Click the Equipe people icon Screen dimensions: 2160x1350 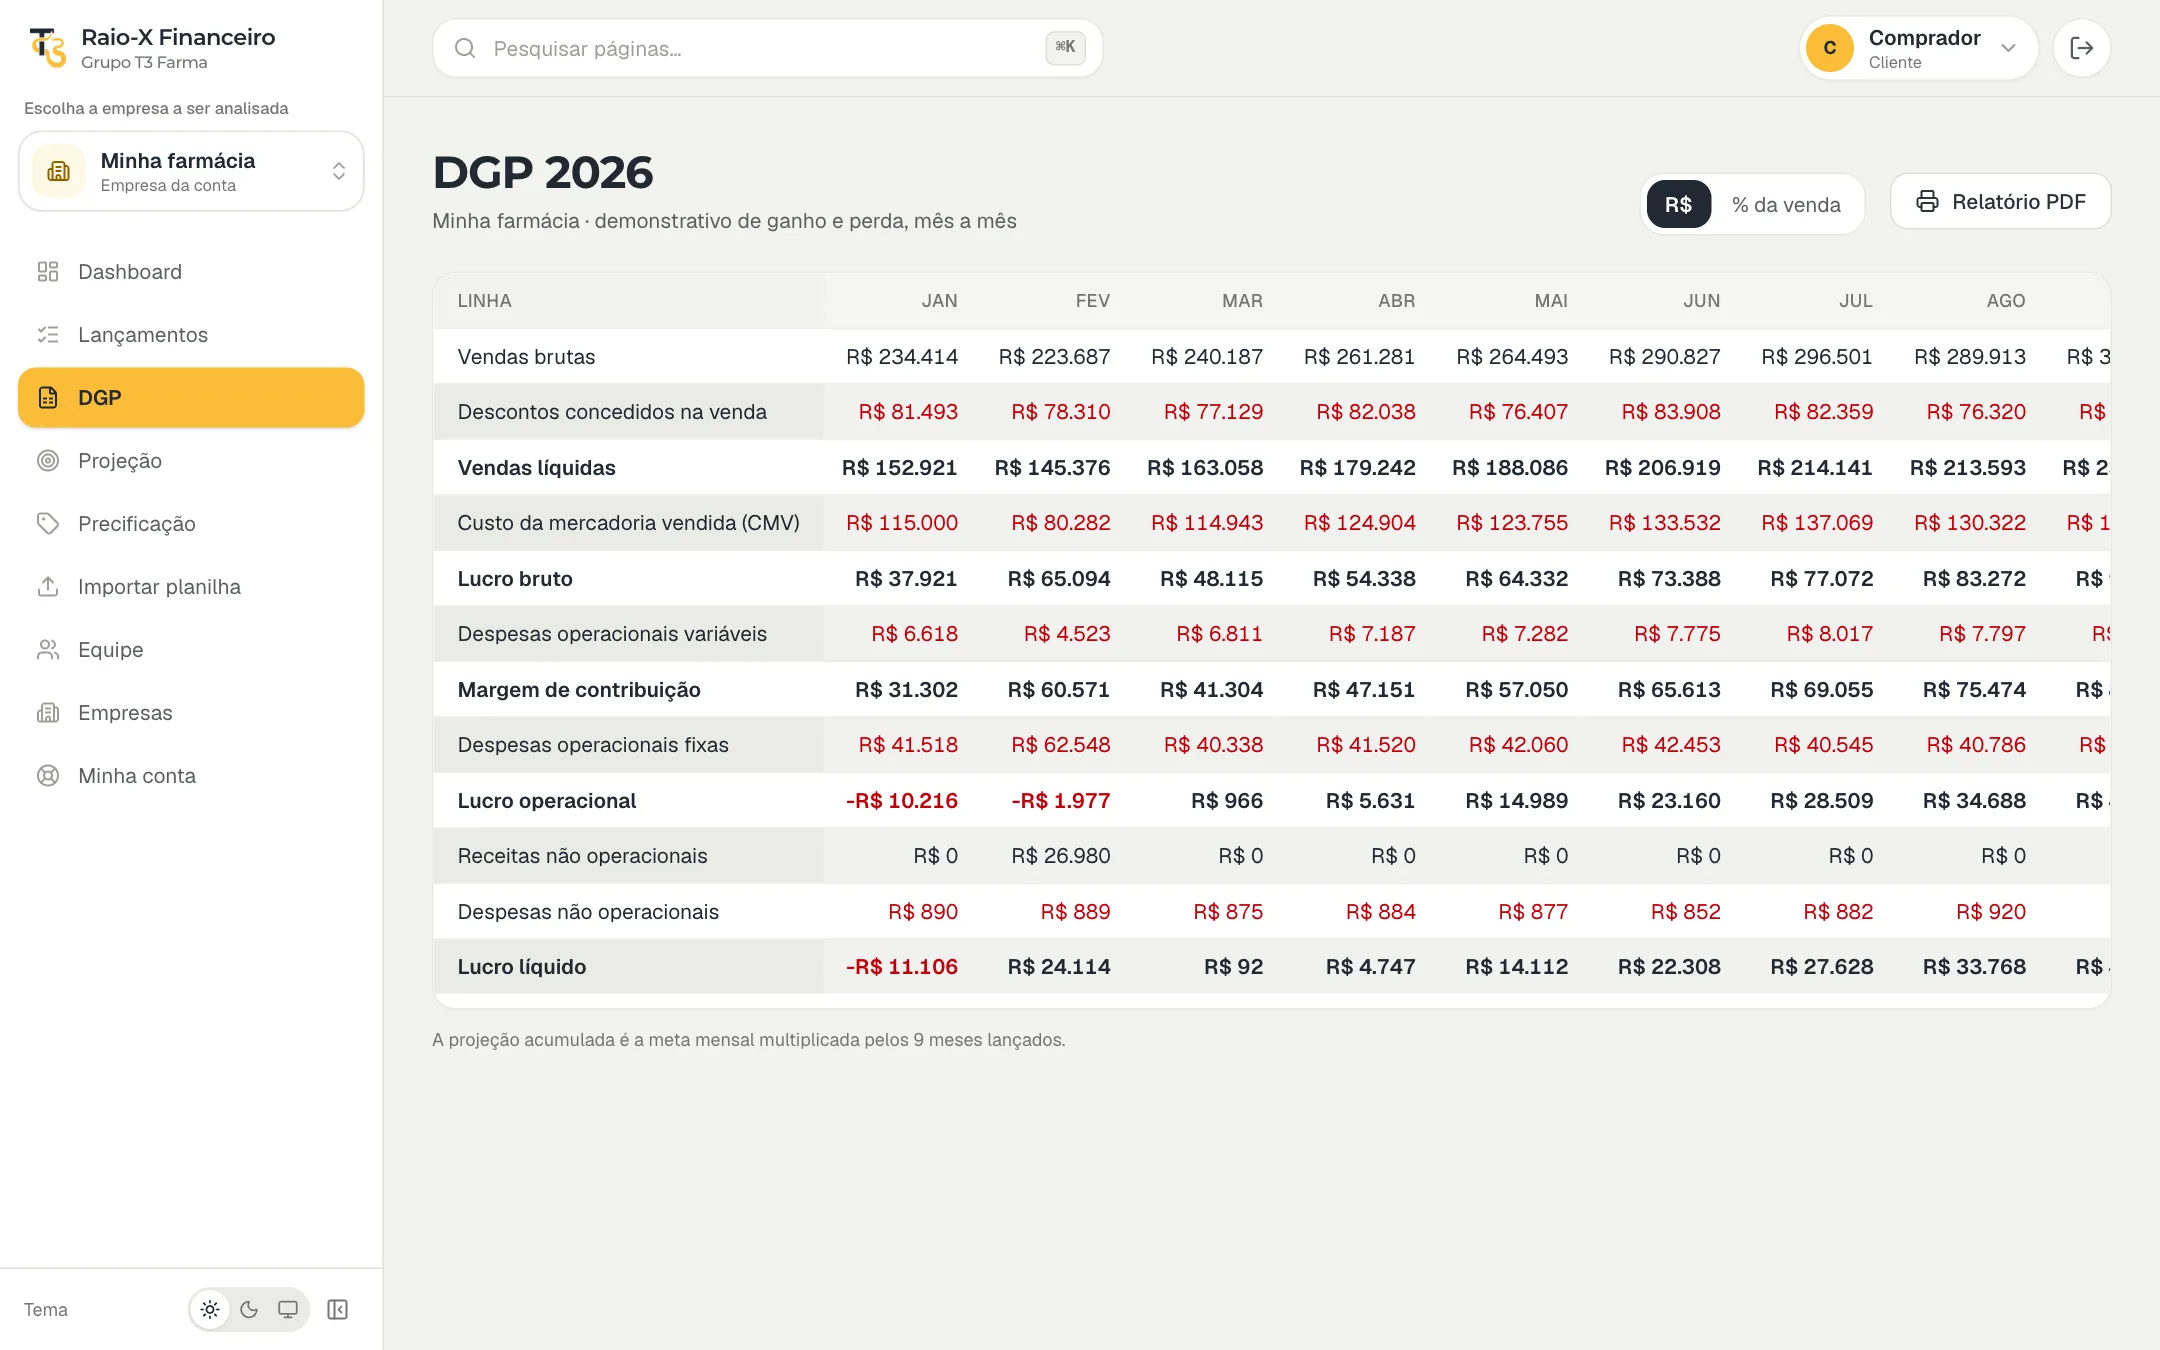(48, 650)
